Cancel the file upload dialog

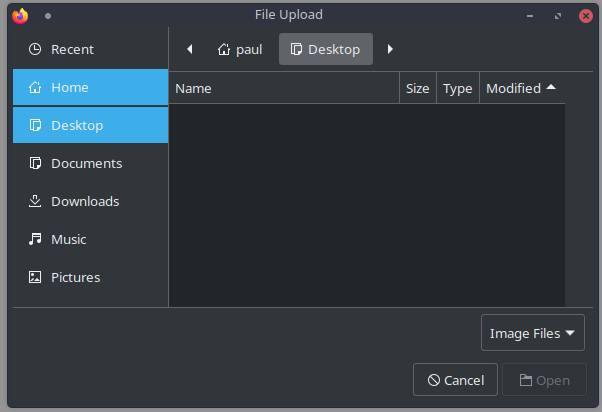click(x=455, y=380)
